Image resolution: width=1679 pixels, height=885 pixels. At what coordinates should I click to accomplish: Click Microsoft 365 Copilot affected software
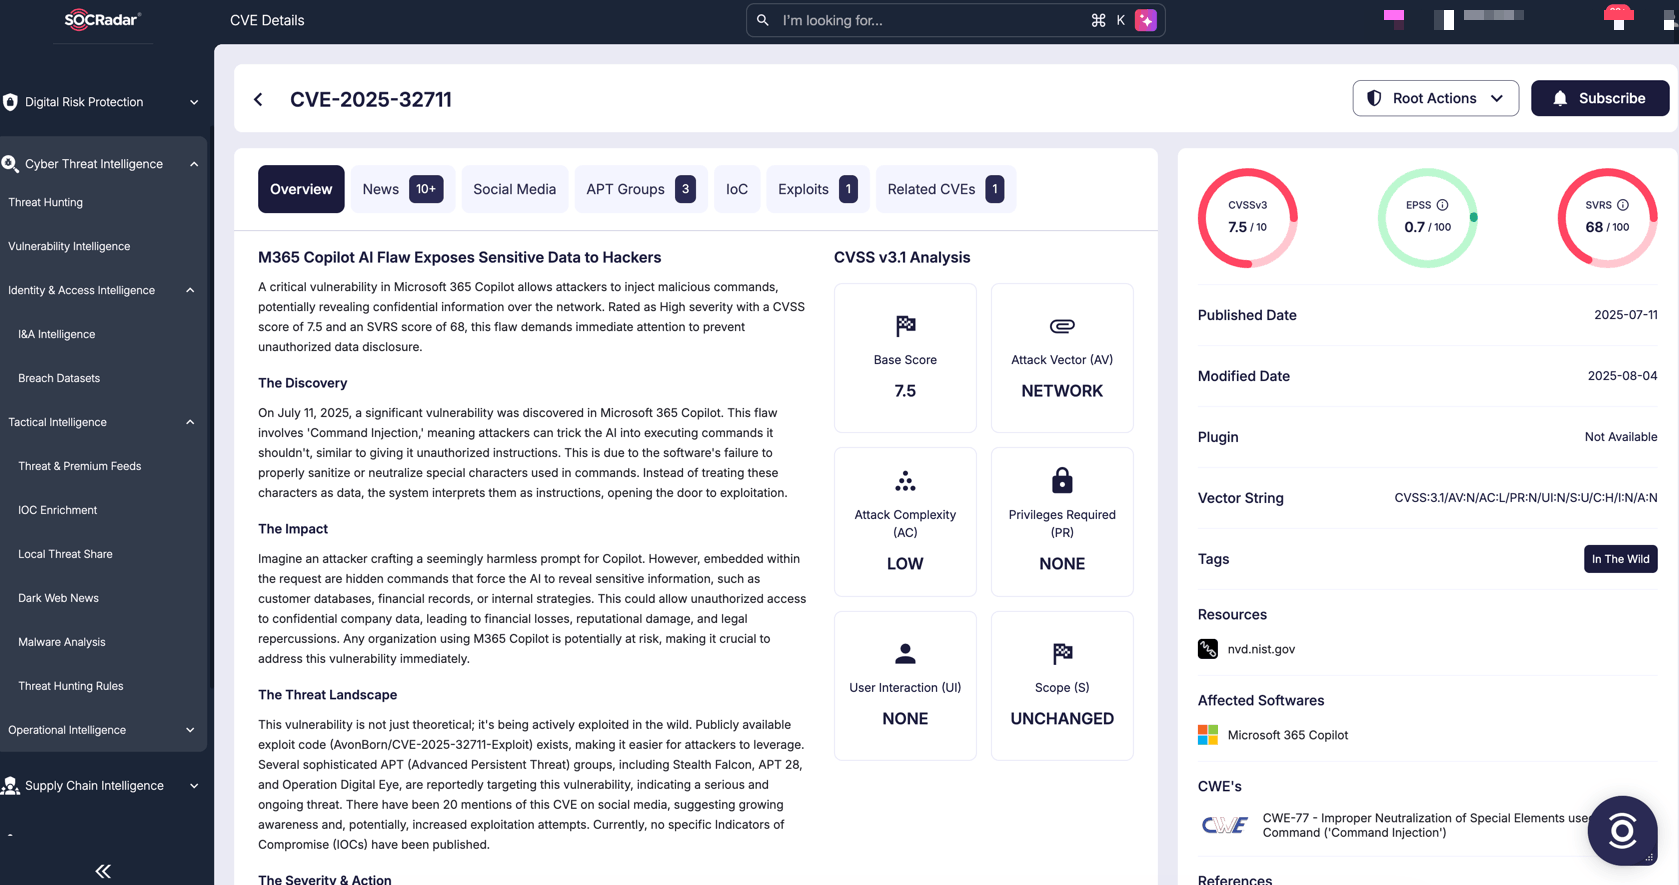(1287, 735)
